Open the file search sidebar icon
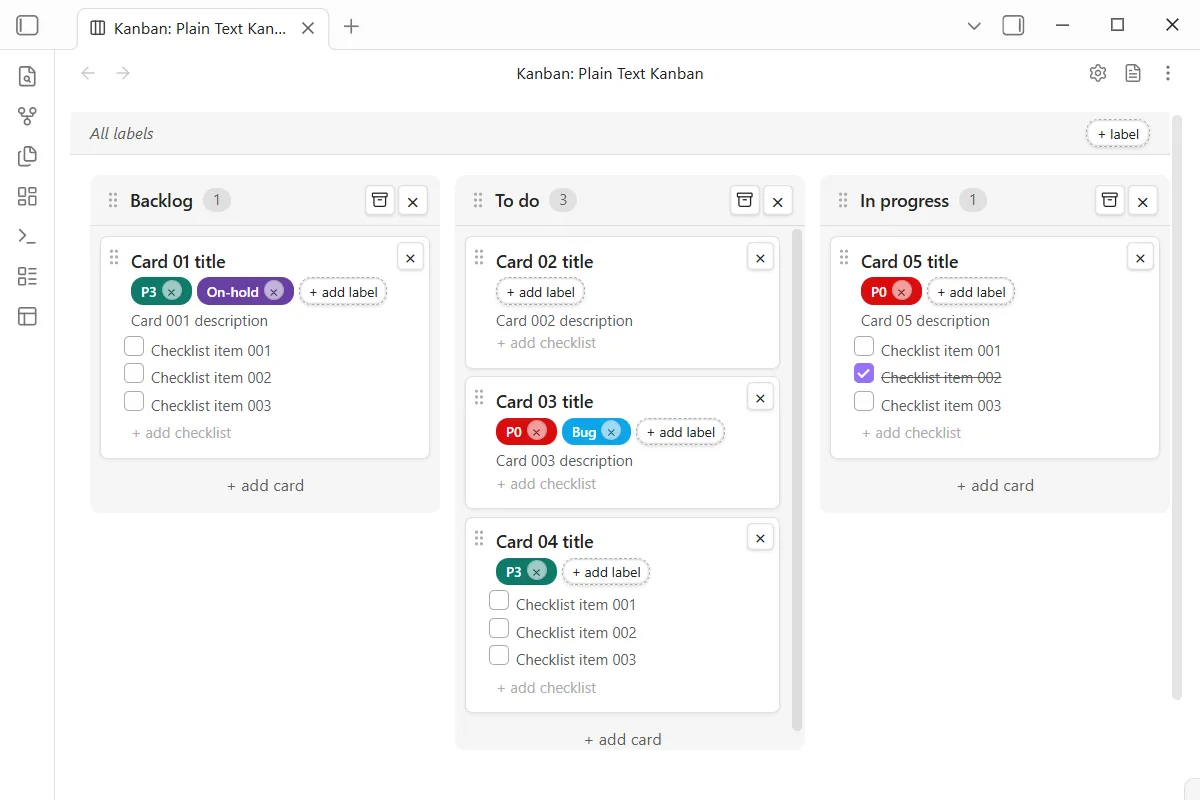1200x800 pixels. click(x=27, y=76)
